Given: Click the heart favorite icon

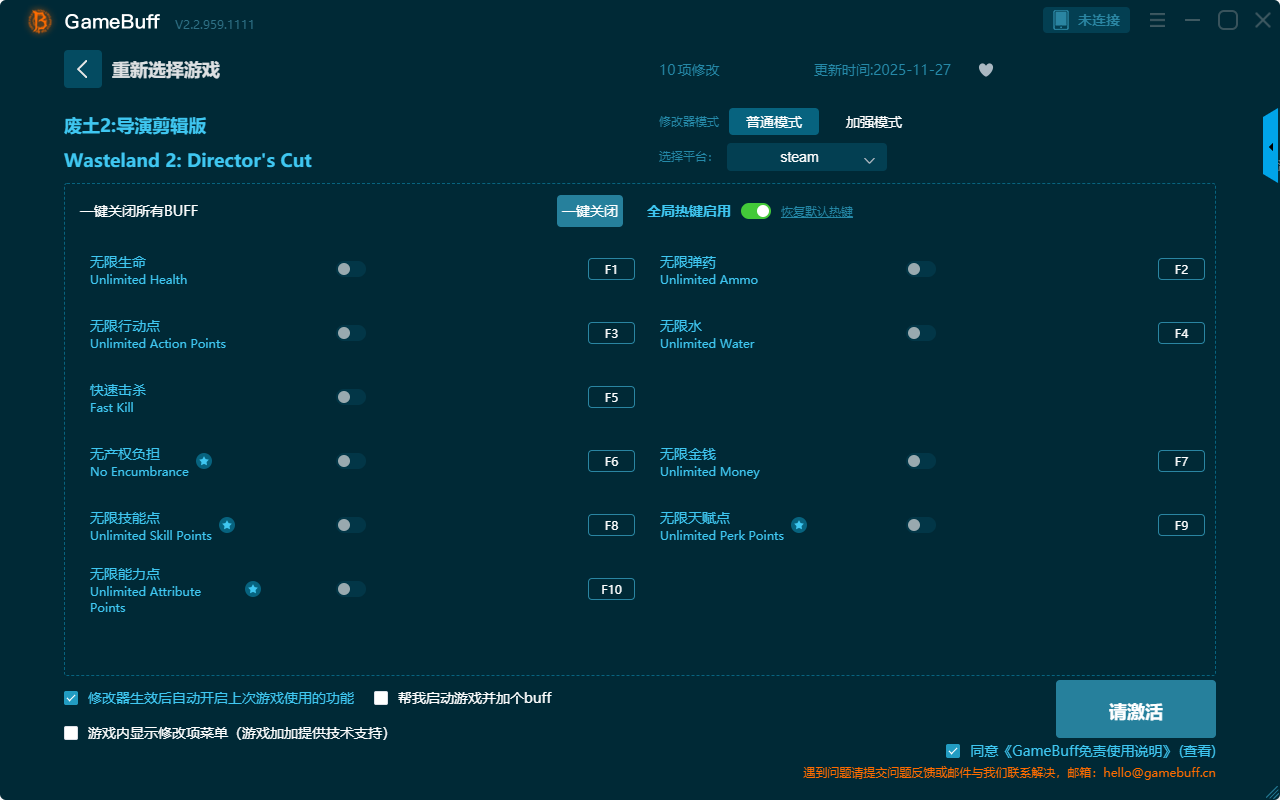Looking at the screenshot, I should pyautogui.click(x=986, y=70).
